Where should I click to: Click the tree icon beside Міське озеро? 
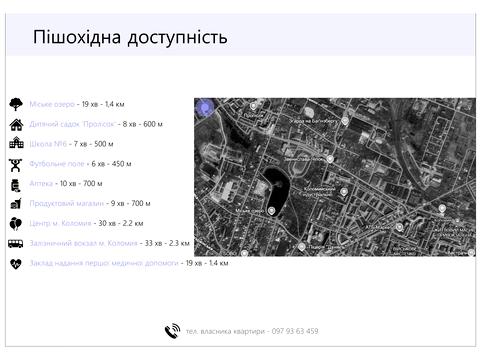point(16,104)
